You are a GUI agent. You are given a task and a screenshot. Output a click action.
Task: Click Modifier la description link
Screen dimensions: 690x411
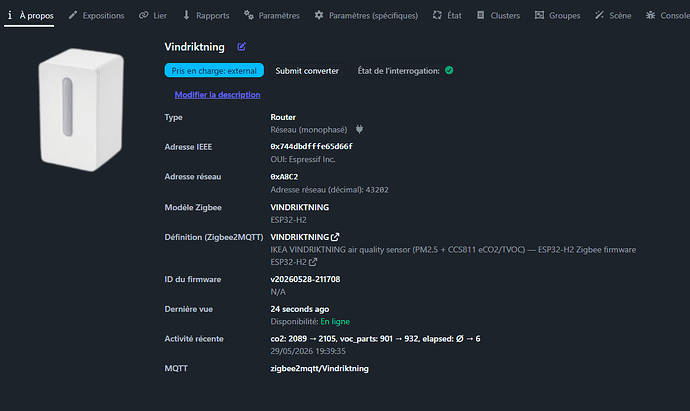[217, 95]
